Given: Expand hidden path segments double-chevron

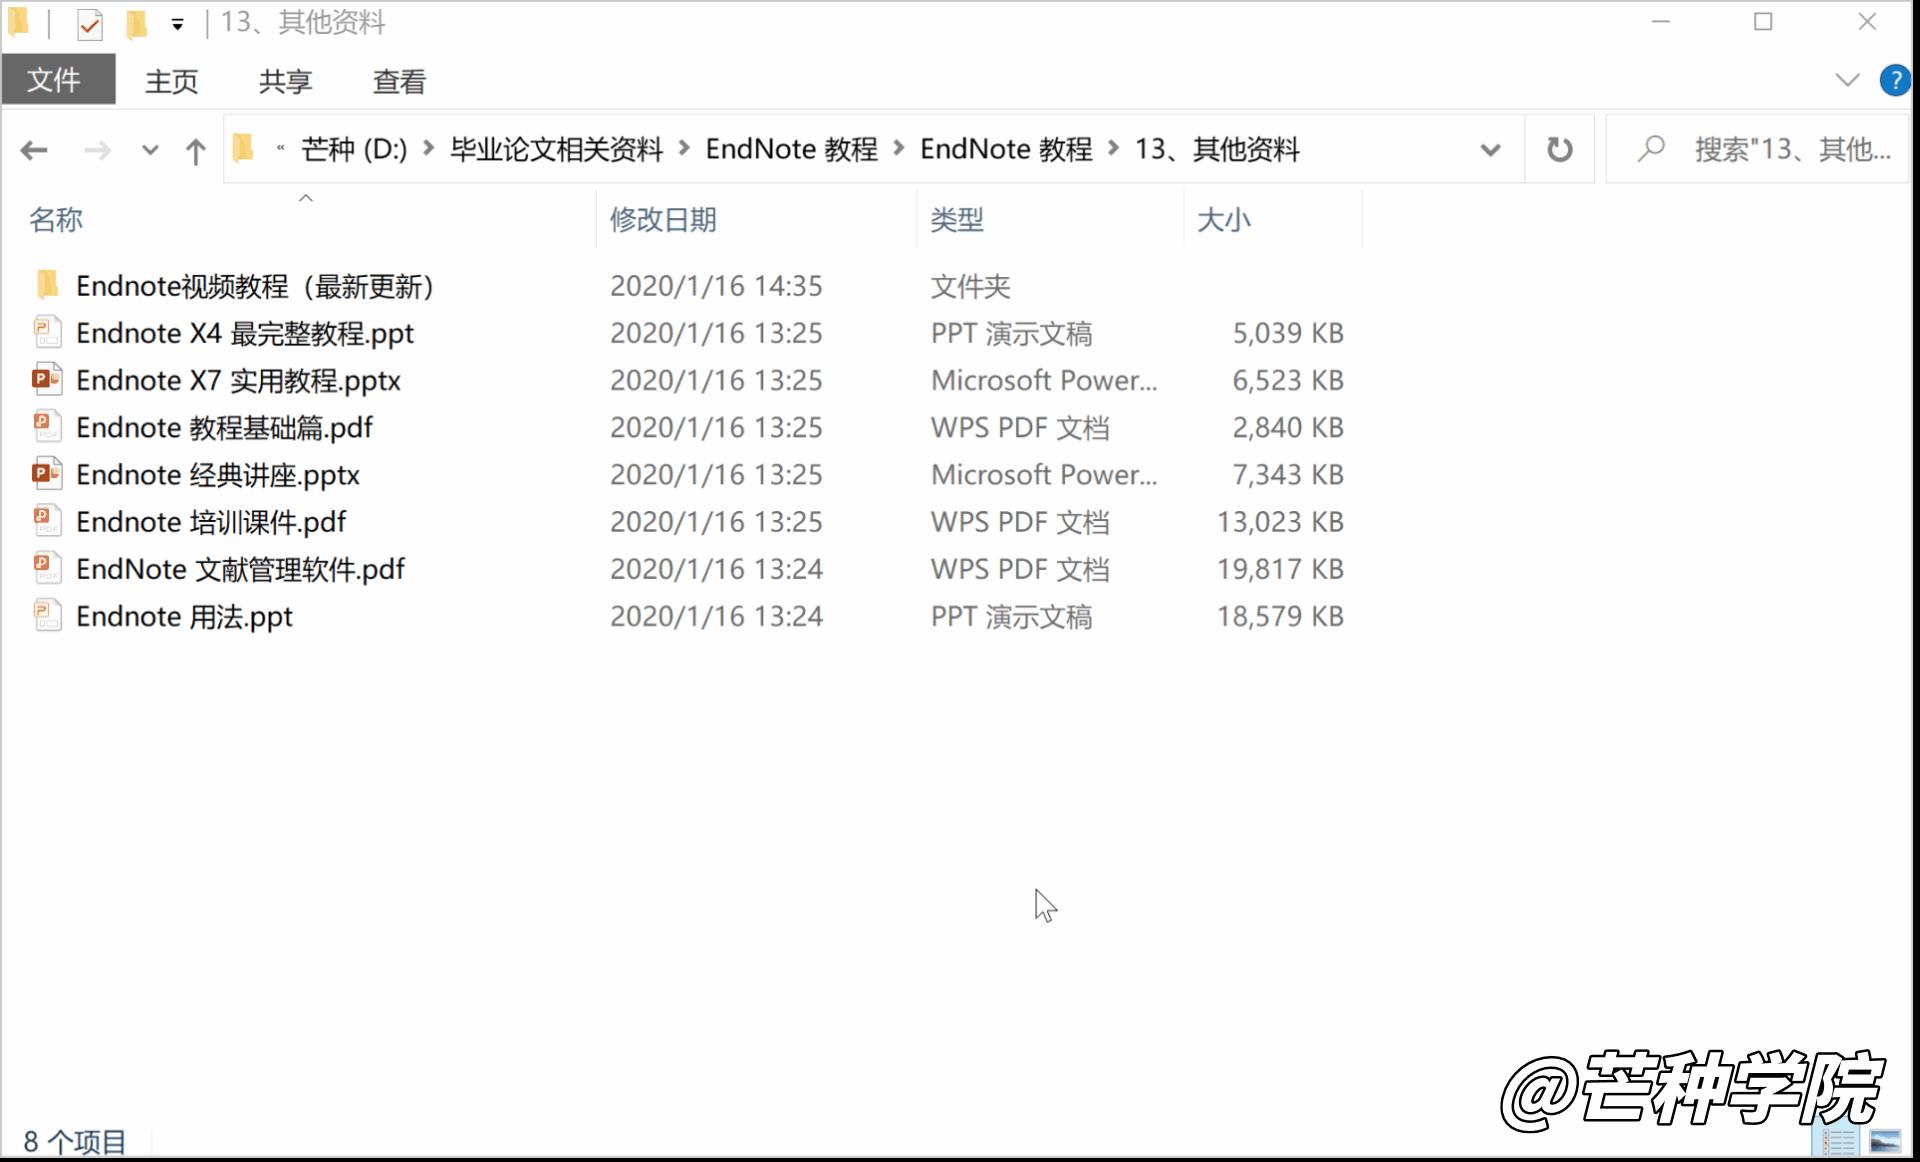Looking at the screenshot, I should (x=281, y=149).
